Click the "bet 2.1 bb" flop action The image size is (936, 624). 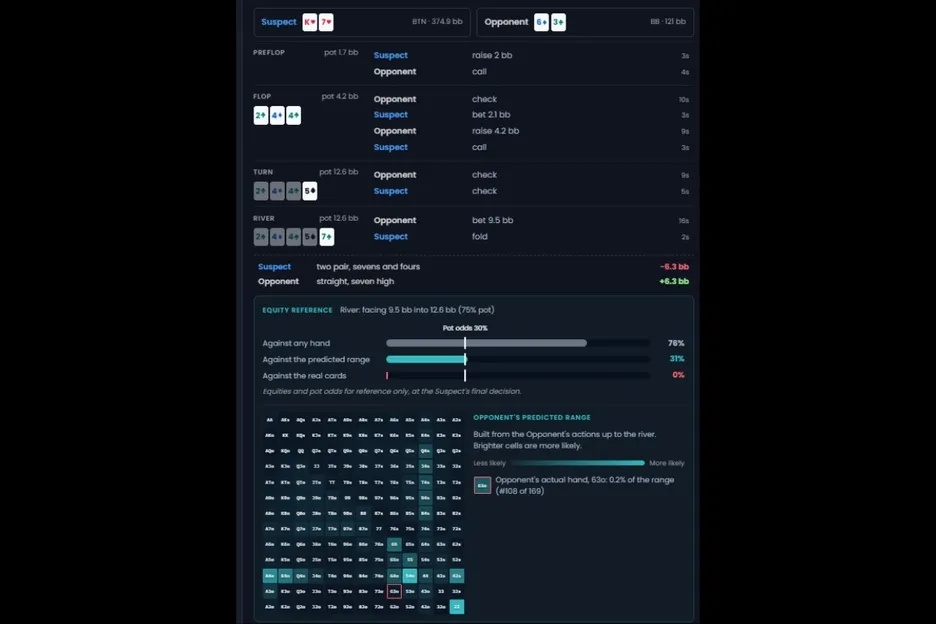click(491, 115)
